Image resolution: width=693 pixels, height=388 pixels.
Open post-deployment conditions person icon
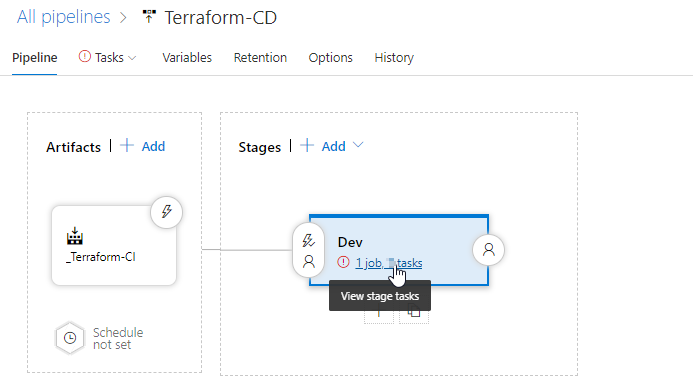(x=488, y=250)
